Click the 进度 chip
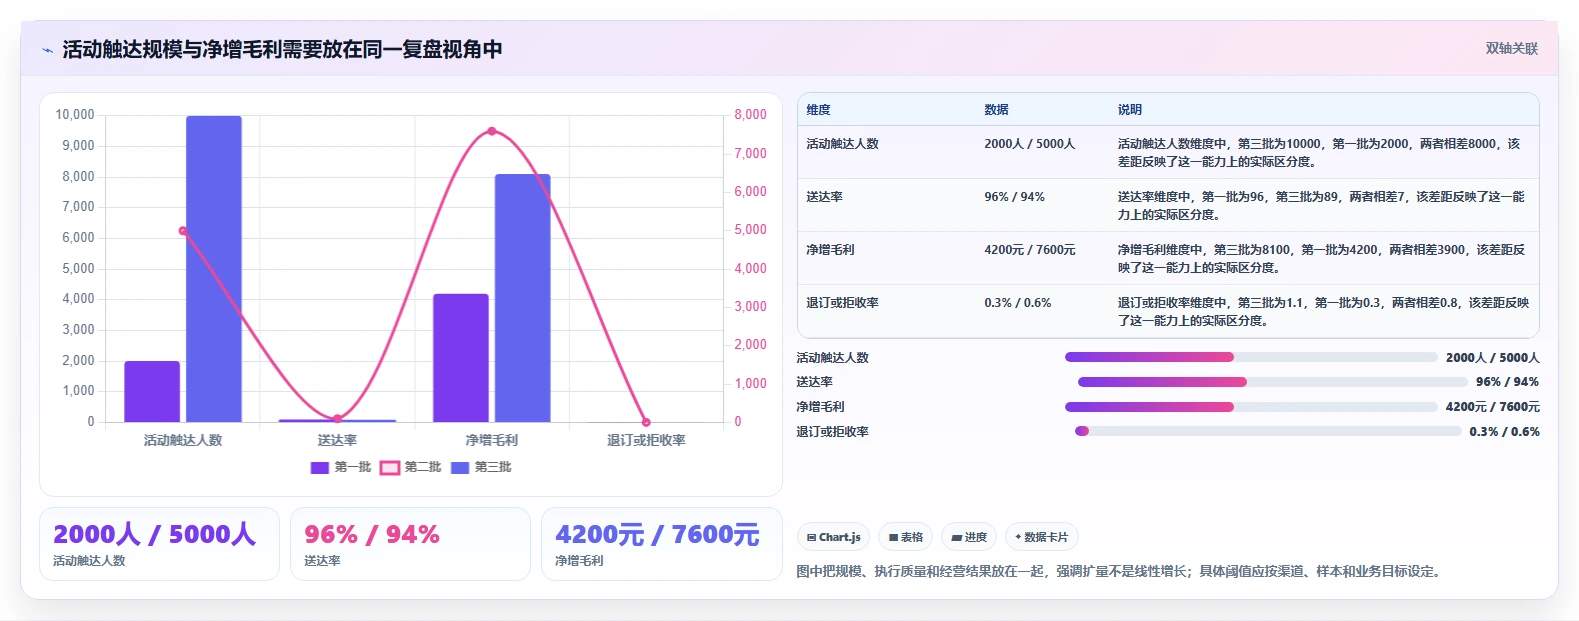This screenshot has width=1579, height=621. click(x=969, y=537)
